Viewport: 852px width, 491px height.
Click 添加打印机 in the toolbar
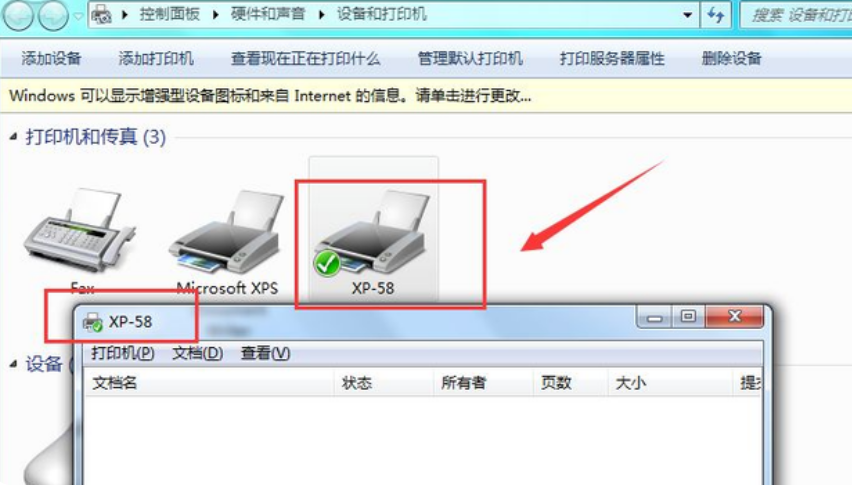156,58
